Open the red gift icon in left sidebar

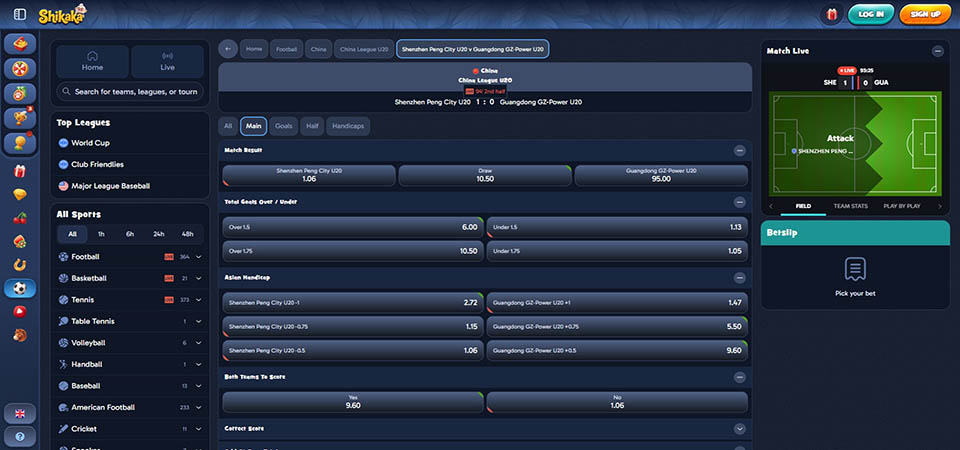[x=20, y=171]
